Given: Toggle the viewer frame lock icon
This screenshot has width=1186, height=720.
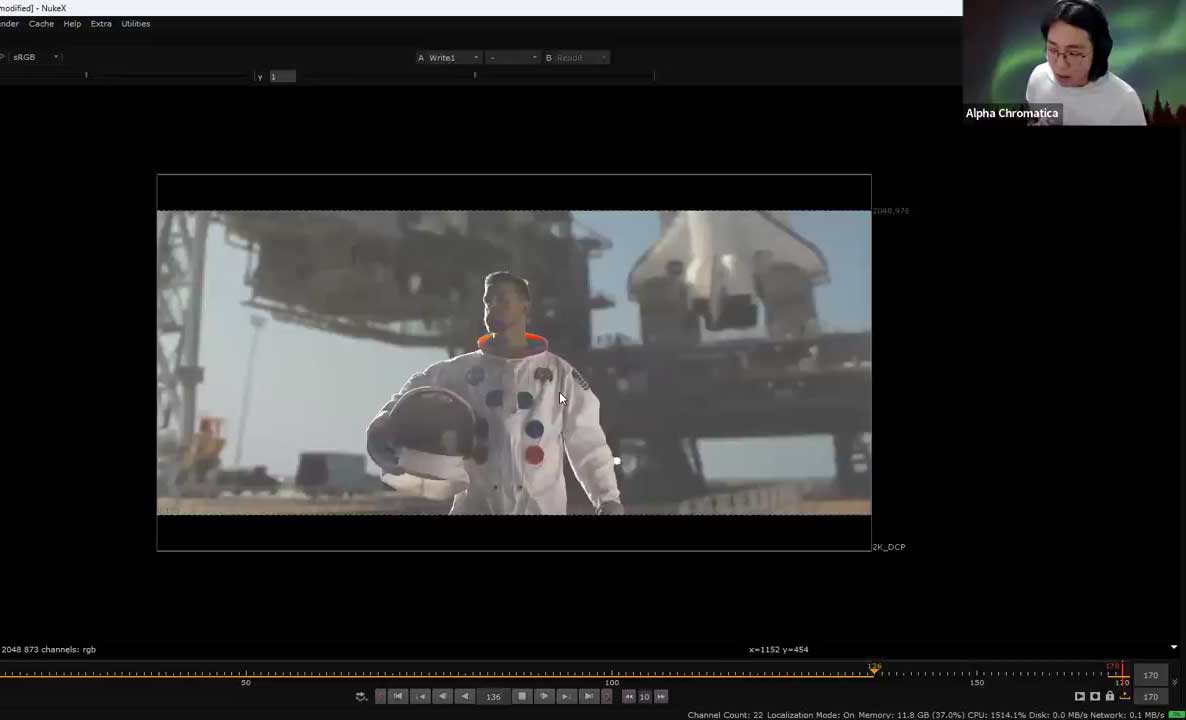Looking at the screenshot, I should click(x=1110, y=696).
